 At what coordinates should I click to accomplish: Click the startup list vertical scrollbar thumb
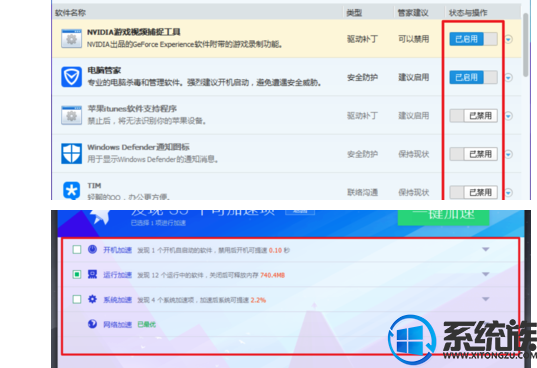click(525, 45)
